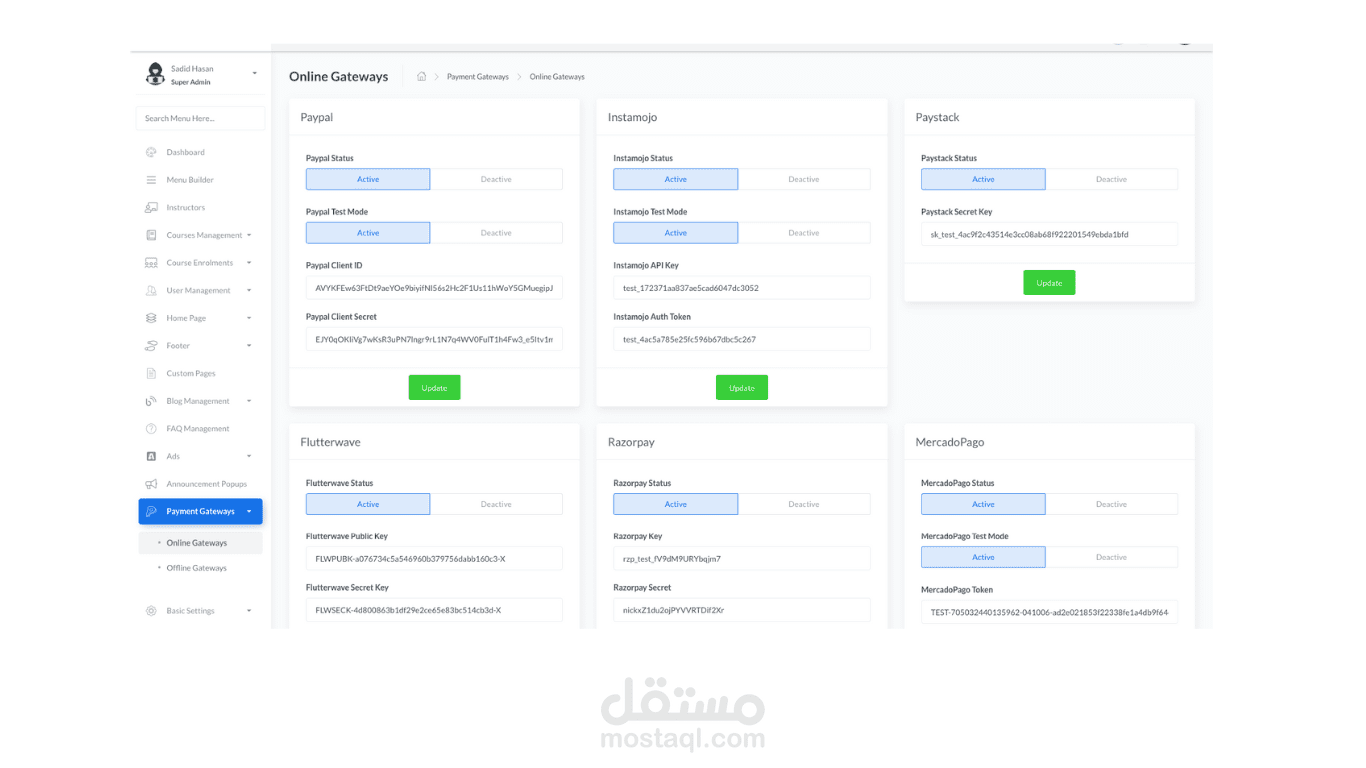The height and width of the screenshot is (768, 1366).
Task: Click the Razorpay Key input field
Action: [x=742, y=559]
